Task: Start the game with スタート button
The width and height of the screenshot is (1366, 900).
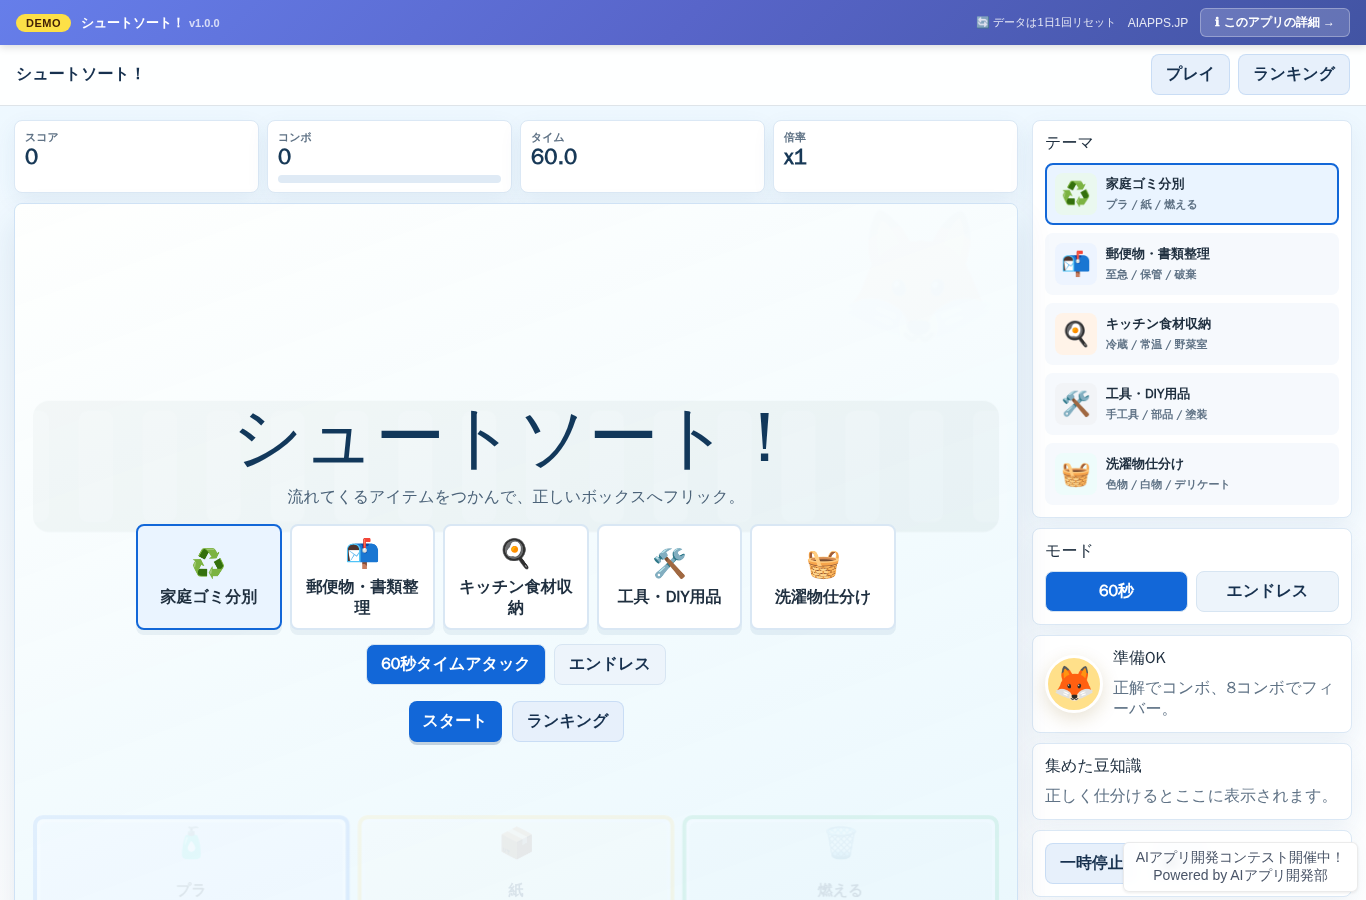Action: (x=455, y=721)
